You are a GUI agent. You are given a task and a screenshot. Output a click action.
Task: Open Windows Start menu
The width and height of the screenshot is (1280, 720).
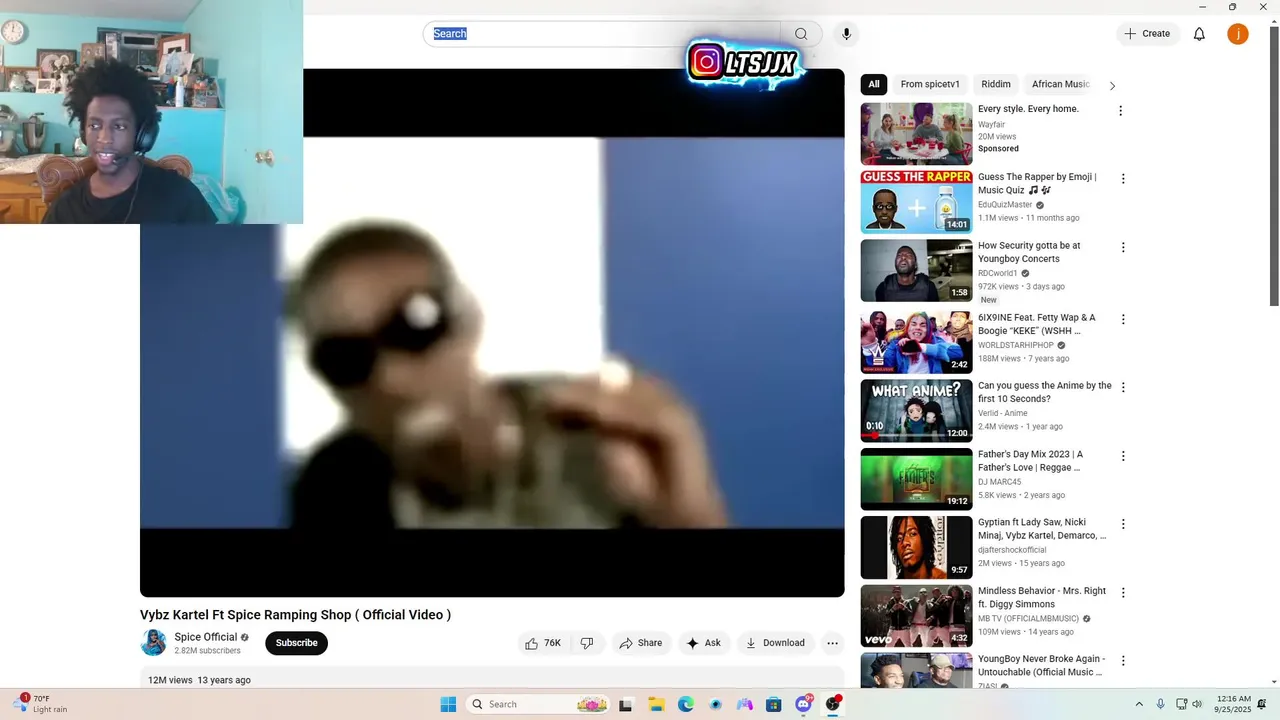point(448,704)
